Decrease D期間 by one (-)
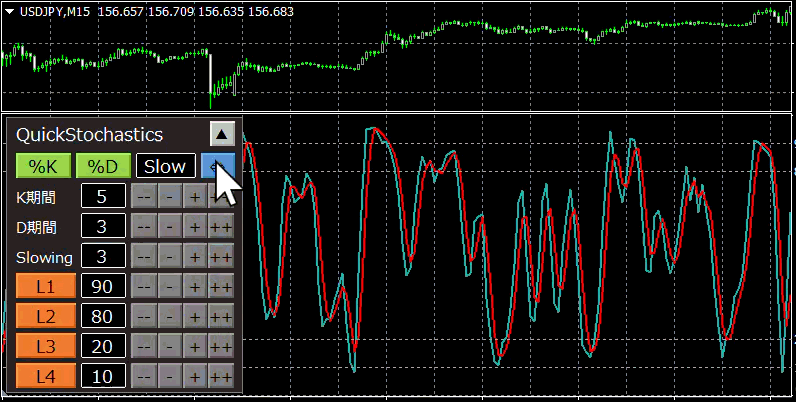The height and width of the screenshot is (402, 796). [x=170, y=226]
